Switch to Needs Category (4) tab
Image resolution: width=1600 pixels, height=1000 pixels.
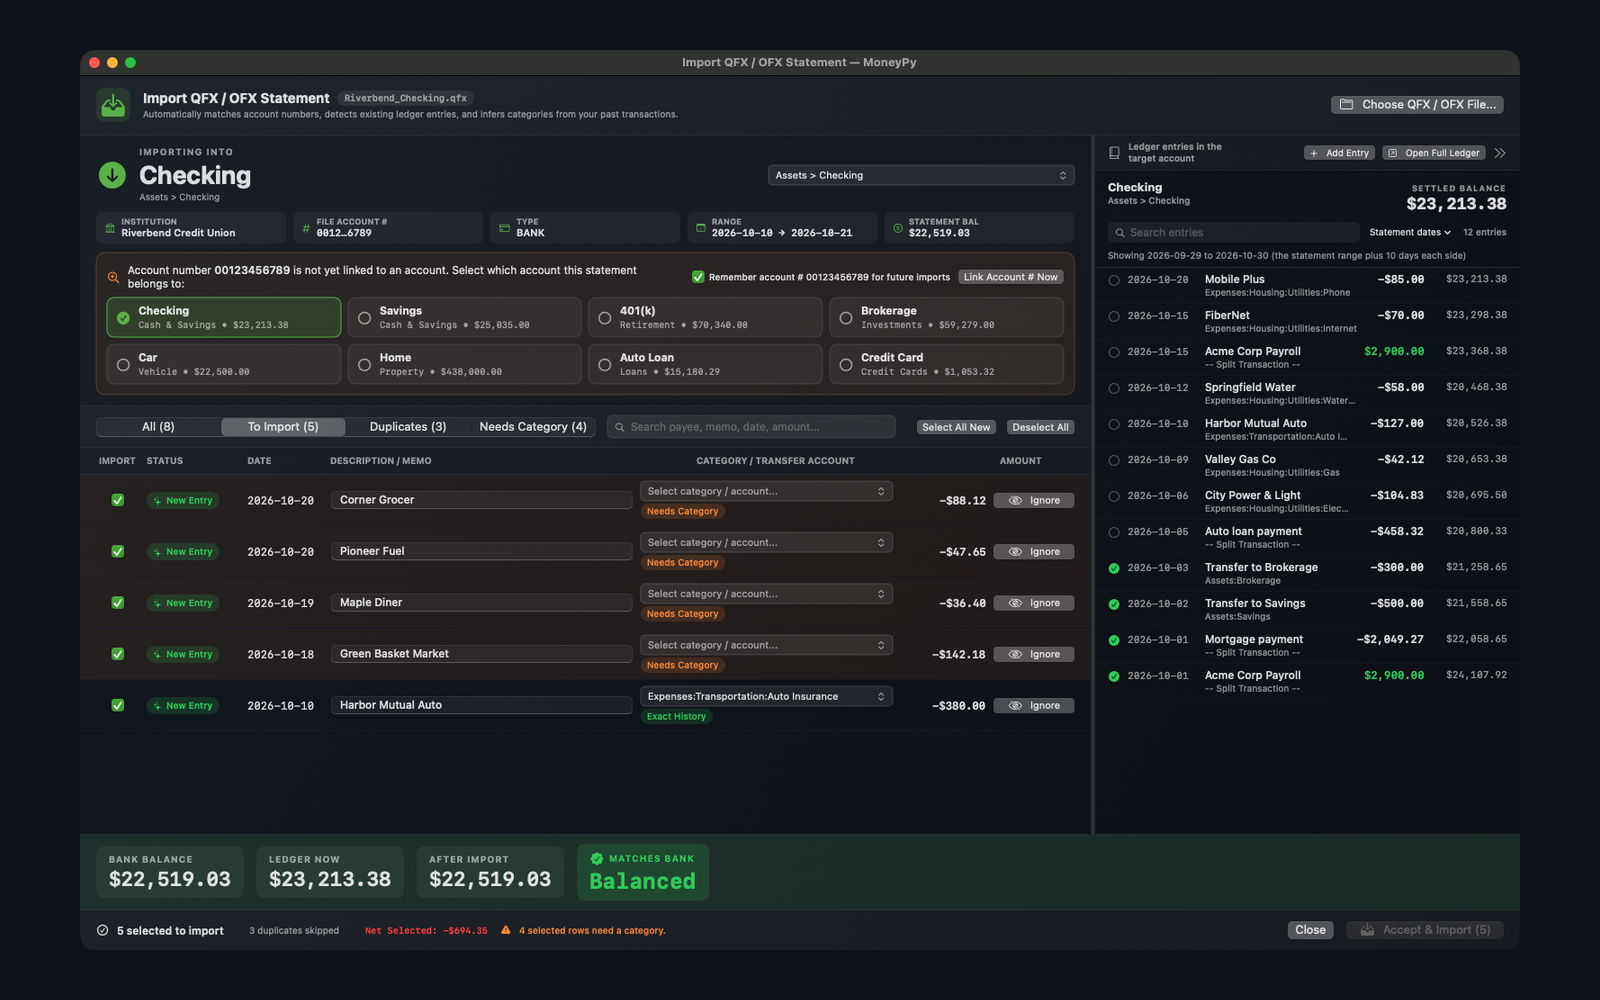pyautogui.click(x=533, y=427)
